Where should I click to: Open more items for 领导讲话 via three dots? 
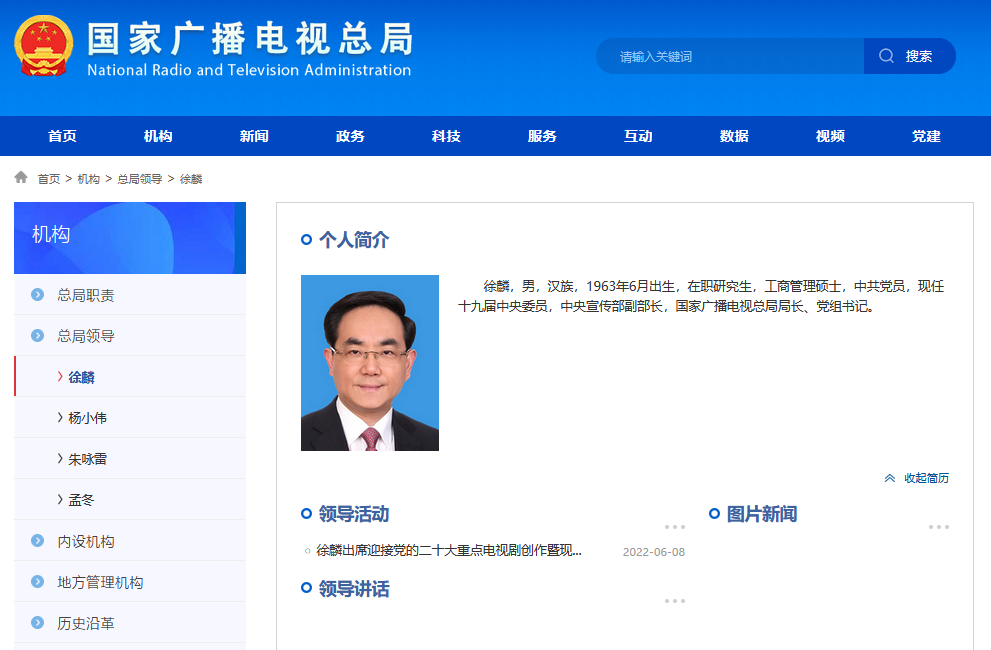click(675, 601)
